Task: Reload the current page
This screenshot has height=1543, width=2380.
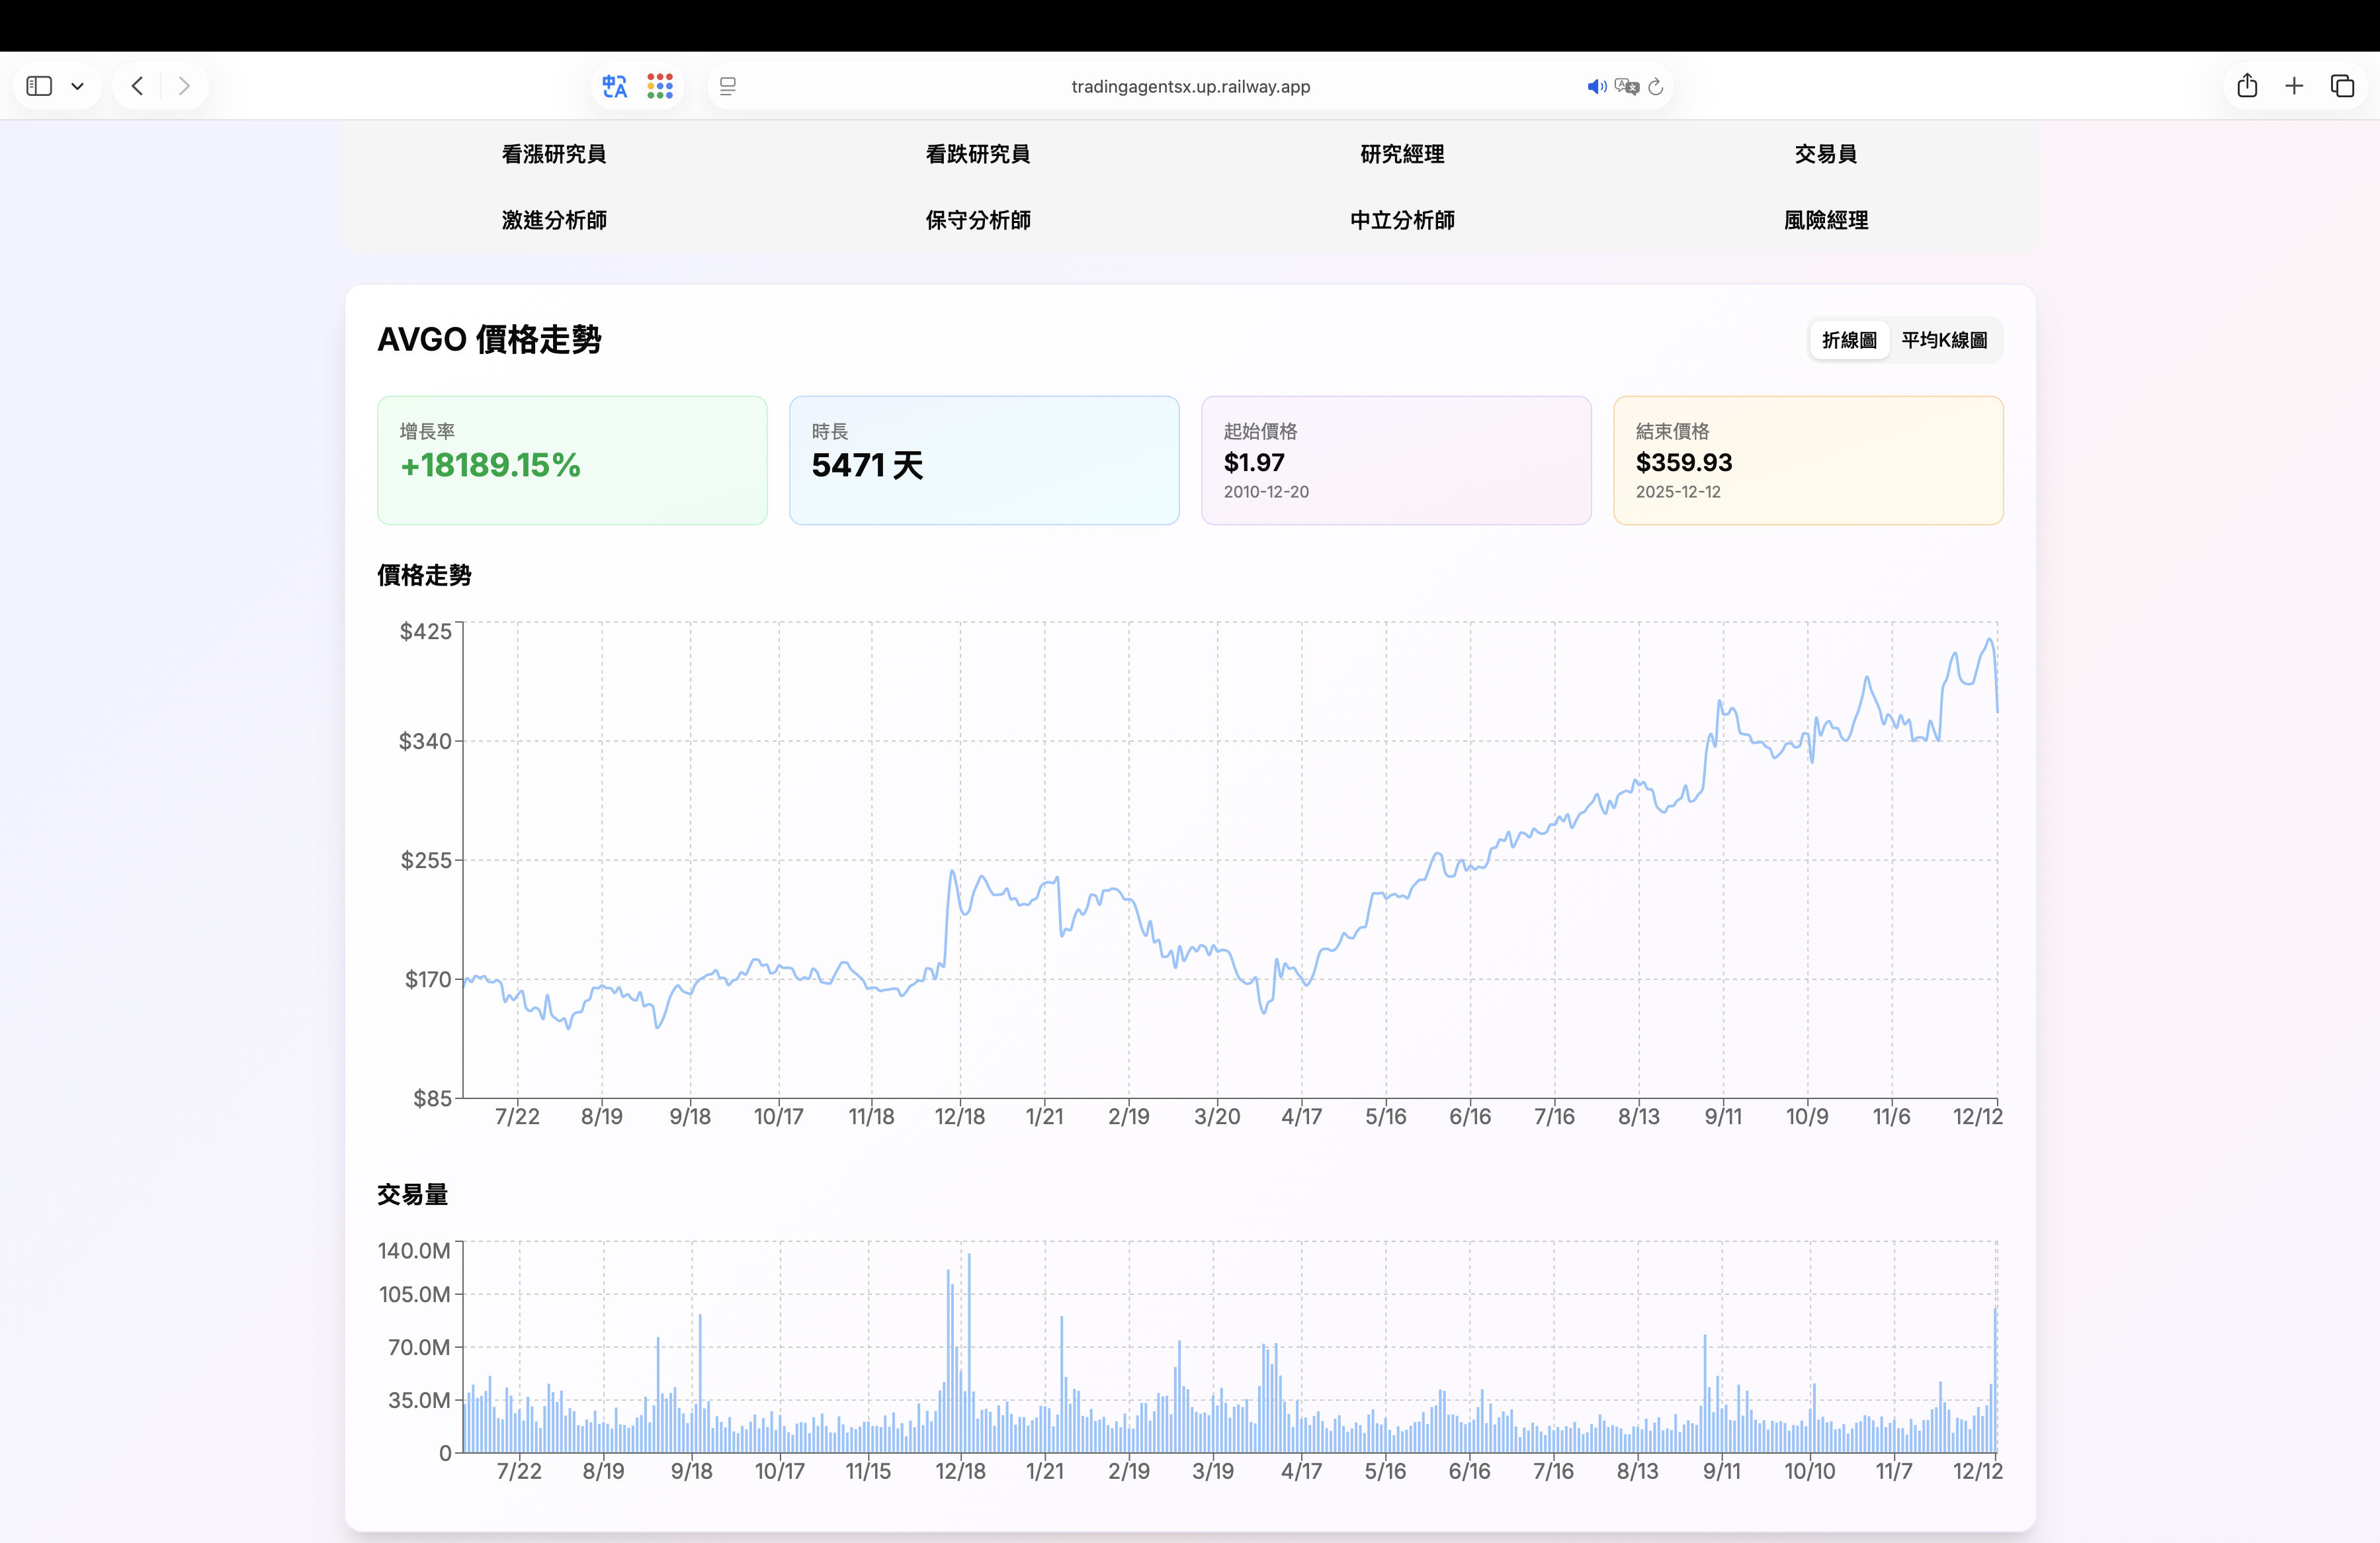Action: [x=1656, y=87]
